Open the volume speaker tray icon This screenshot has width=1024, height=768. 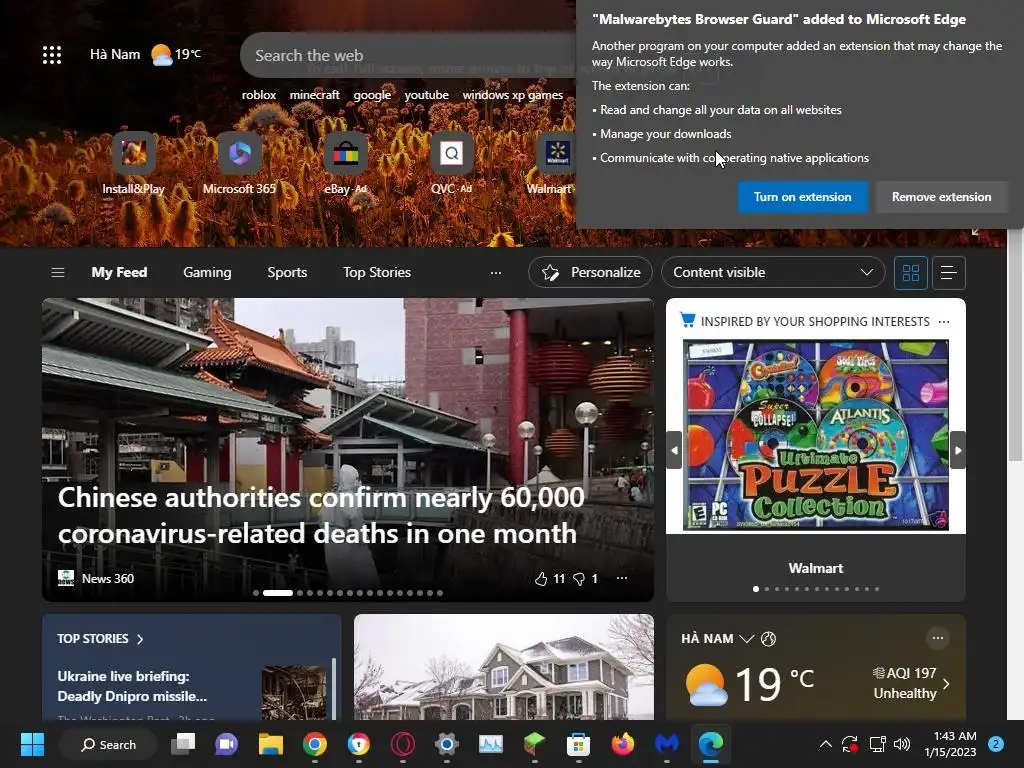click(902, 744)
